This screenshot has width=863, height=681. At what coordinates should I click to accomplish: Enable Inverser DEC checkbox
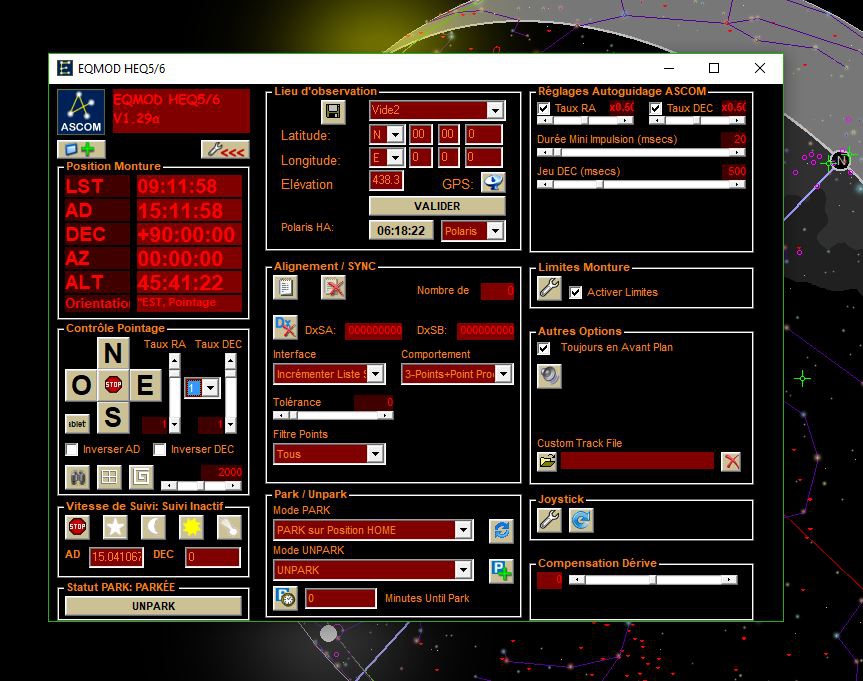coord(160,449)
